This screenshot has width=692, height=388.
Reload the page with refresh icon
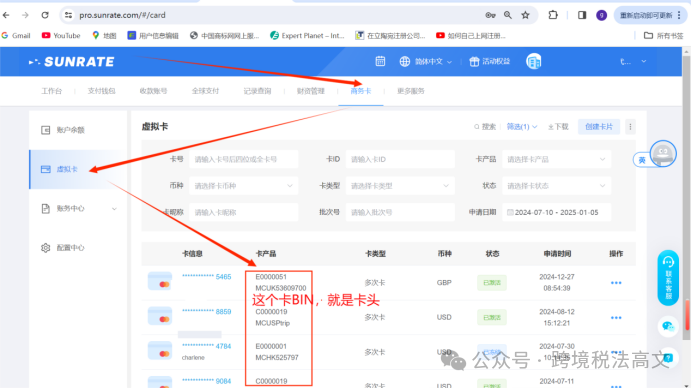45,15
